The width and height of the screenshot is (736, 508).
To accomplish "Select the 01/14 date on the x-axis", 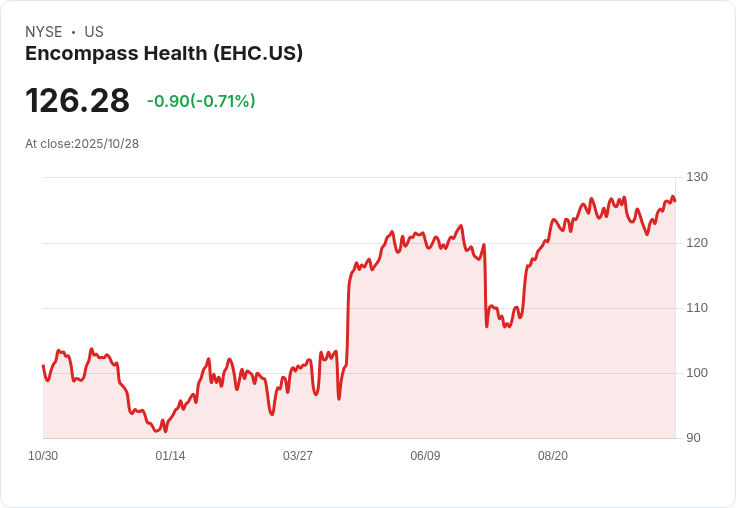I will (x=170, y=456).
